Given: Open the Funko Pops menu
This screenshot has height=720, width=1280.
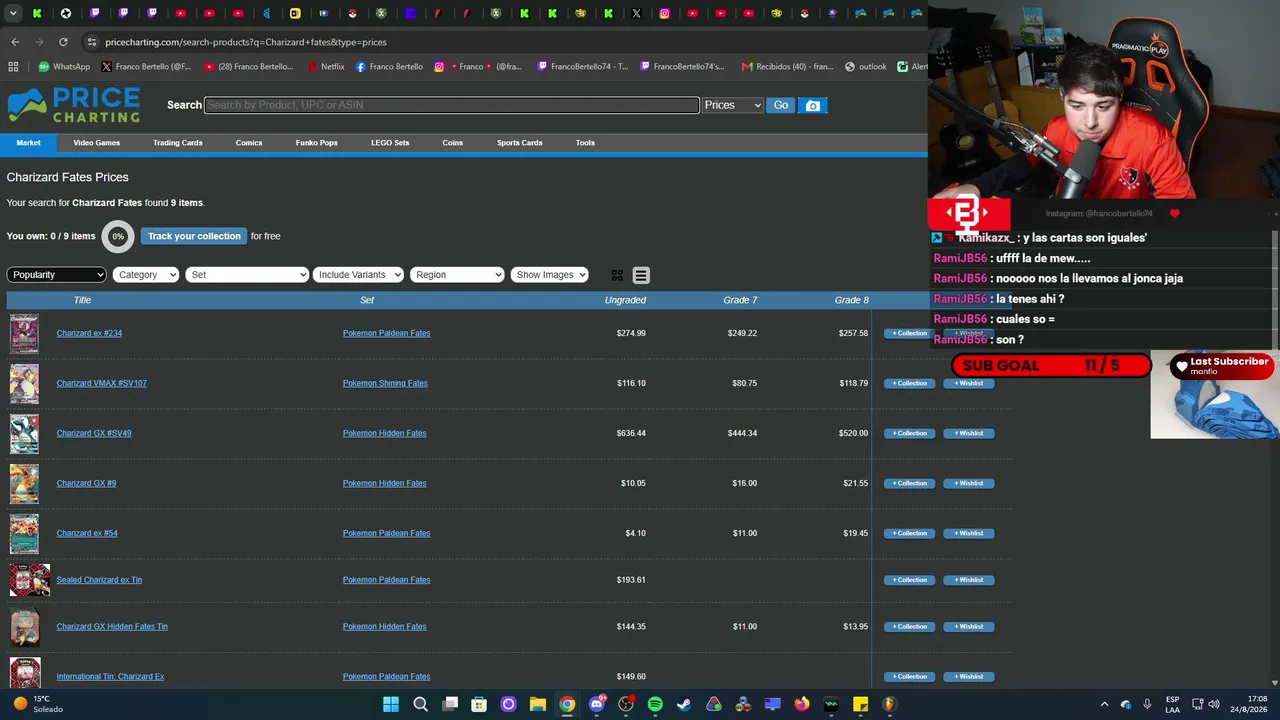Looking at the screenshot, I should point(316,143).
